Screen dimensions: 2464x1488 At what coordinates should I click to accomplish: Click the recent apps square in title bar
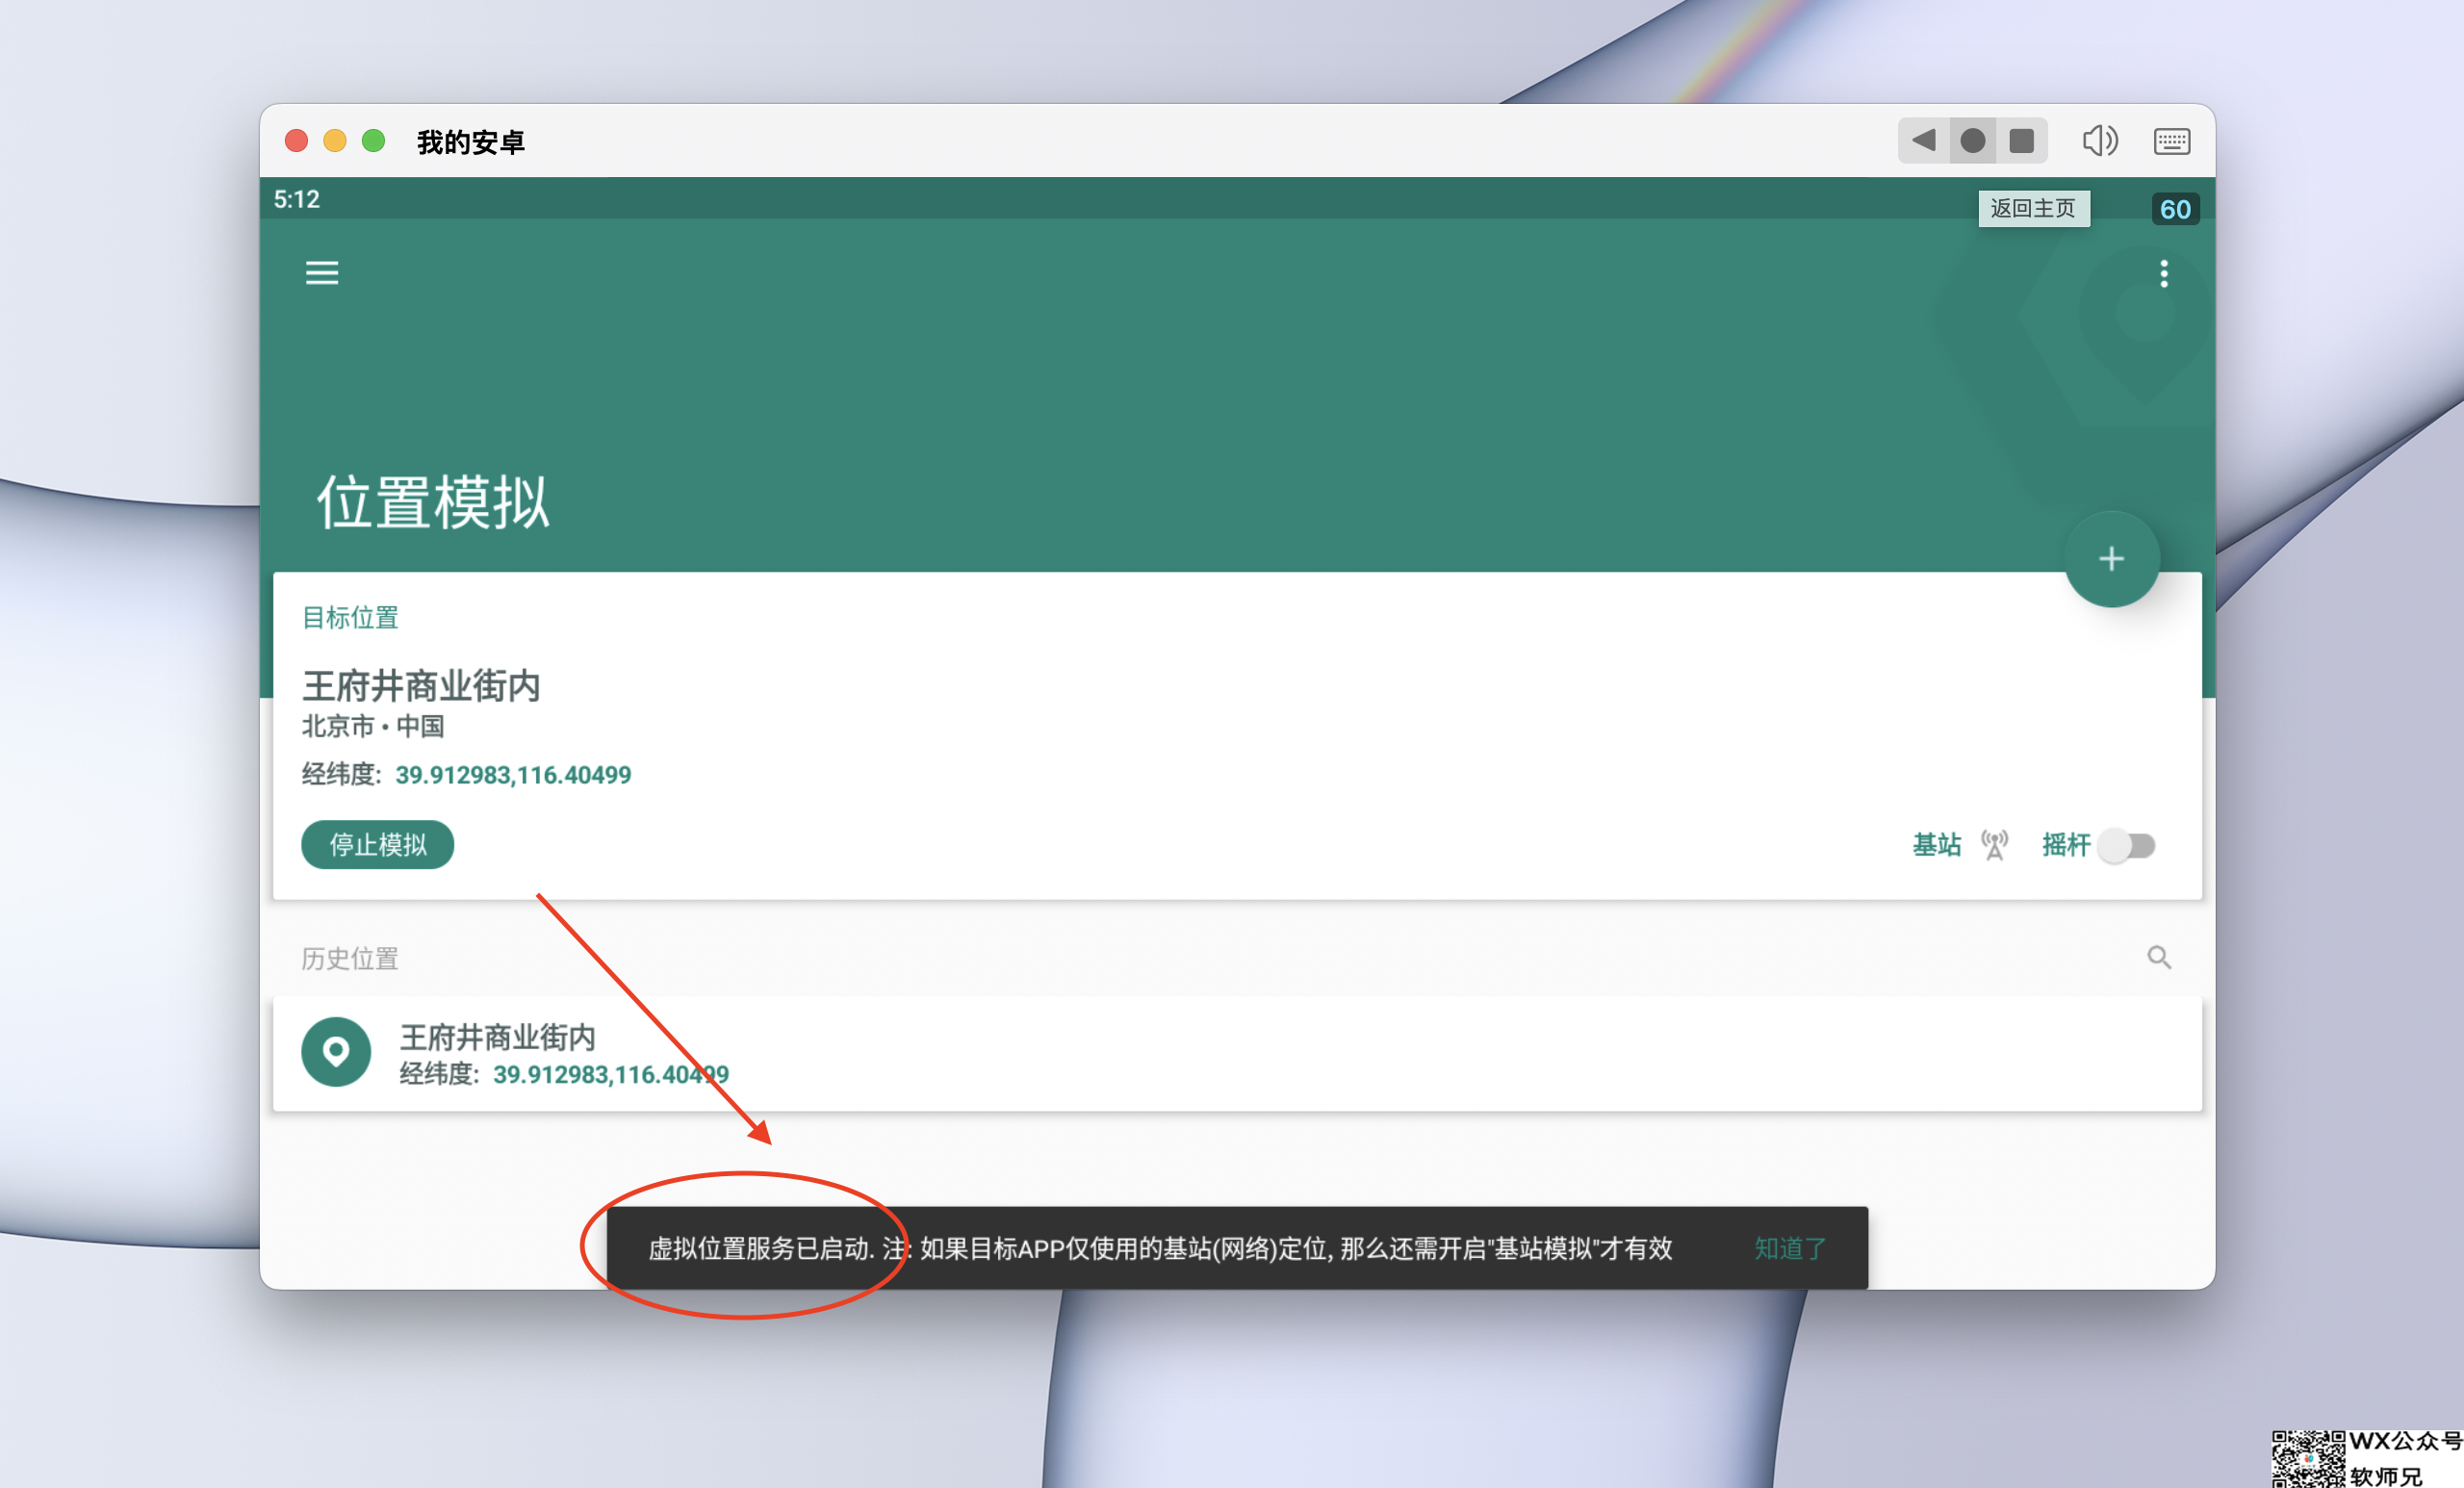coord(2021,140)
